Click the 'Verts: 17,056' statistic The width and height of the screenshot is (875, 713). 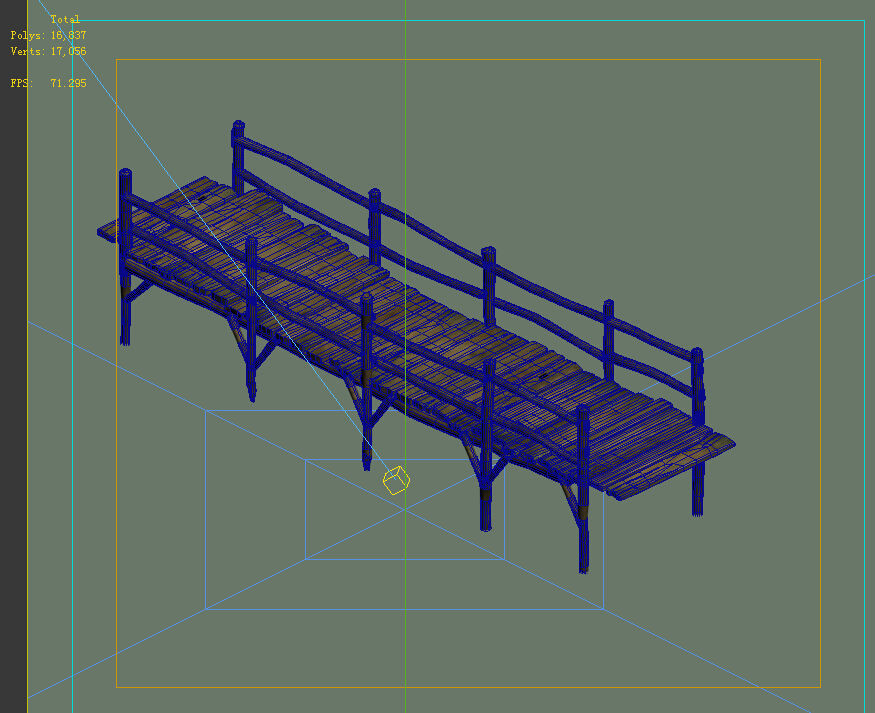pos(49,51)
